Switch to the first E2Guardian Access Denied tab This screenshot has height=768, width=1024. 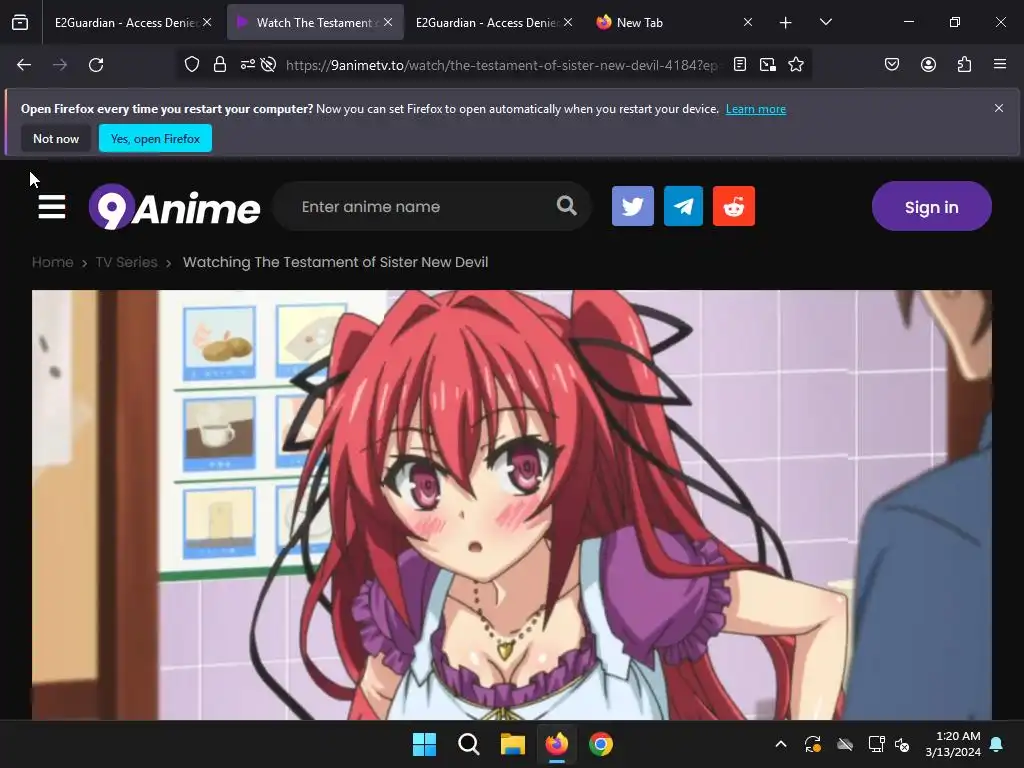coord(125,23)
